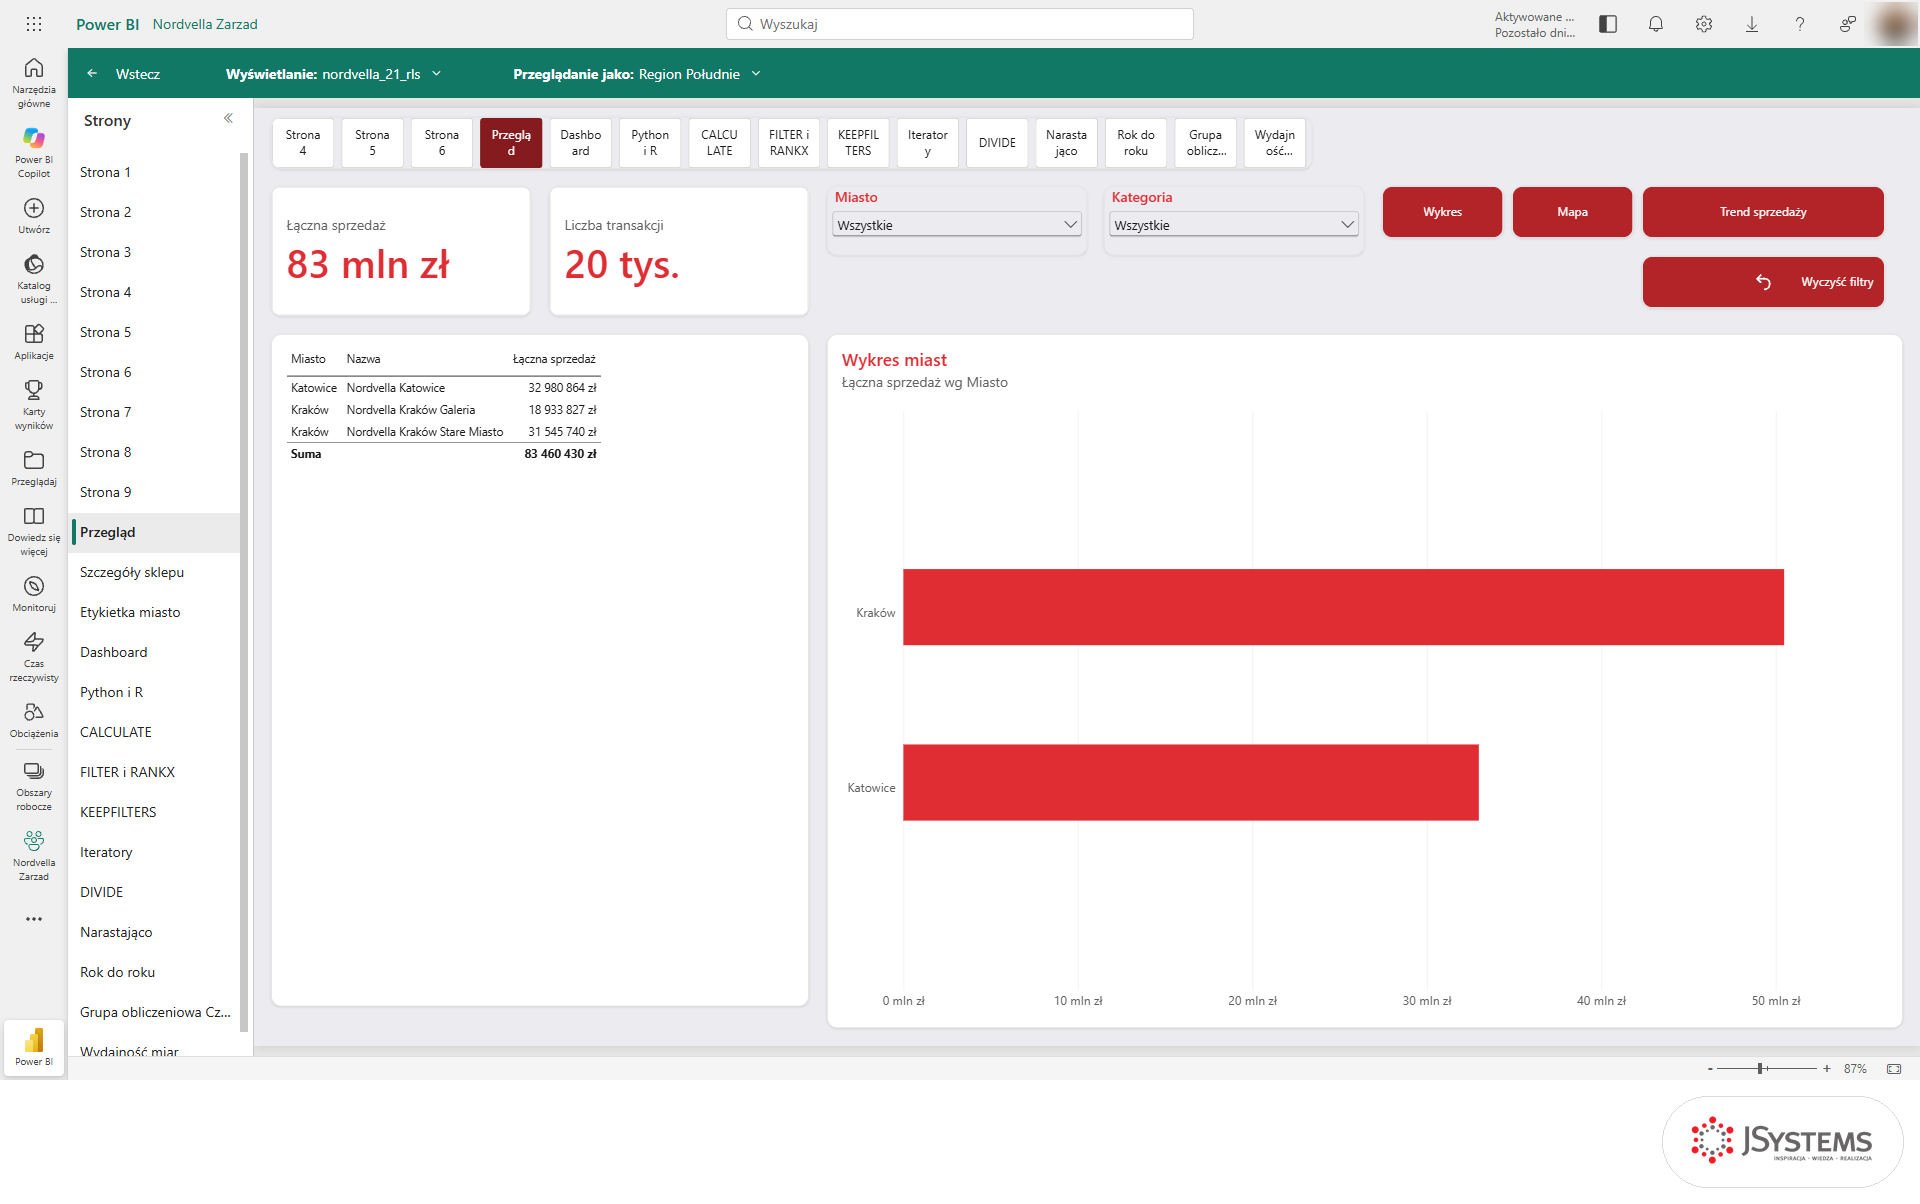Image resolution: width=1920 pixels, height=1204 pixels.
Task: Click the share feedback people icon
Action: (x=1848, y=24)
